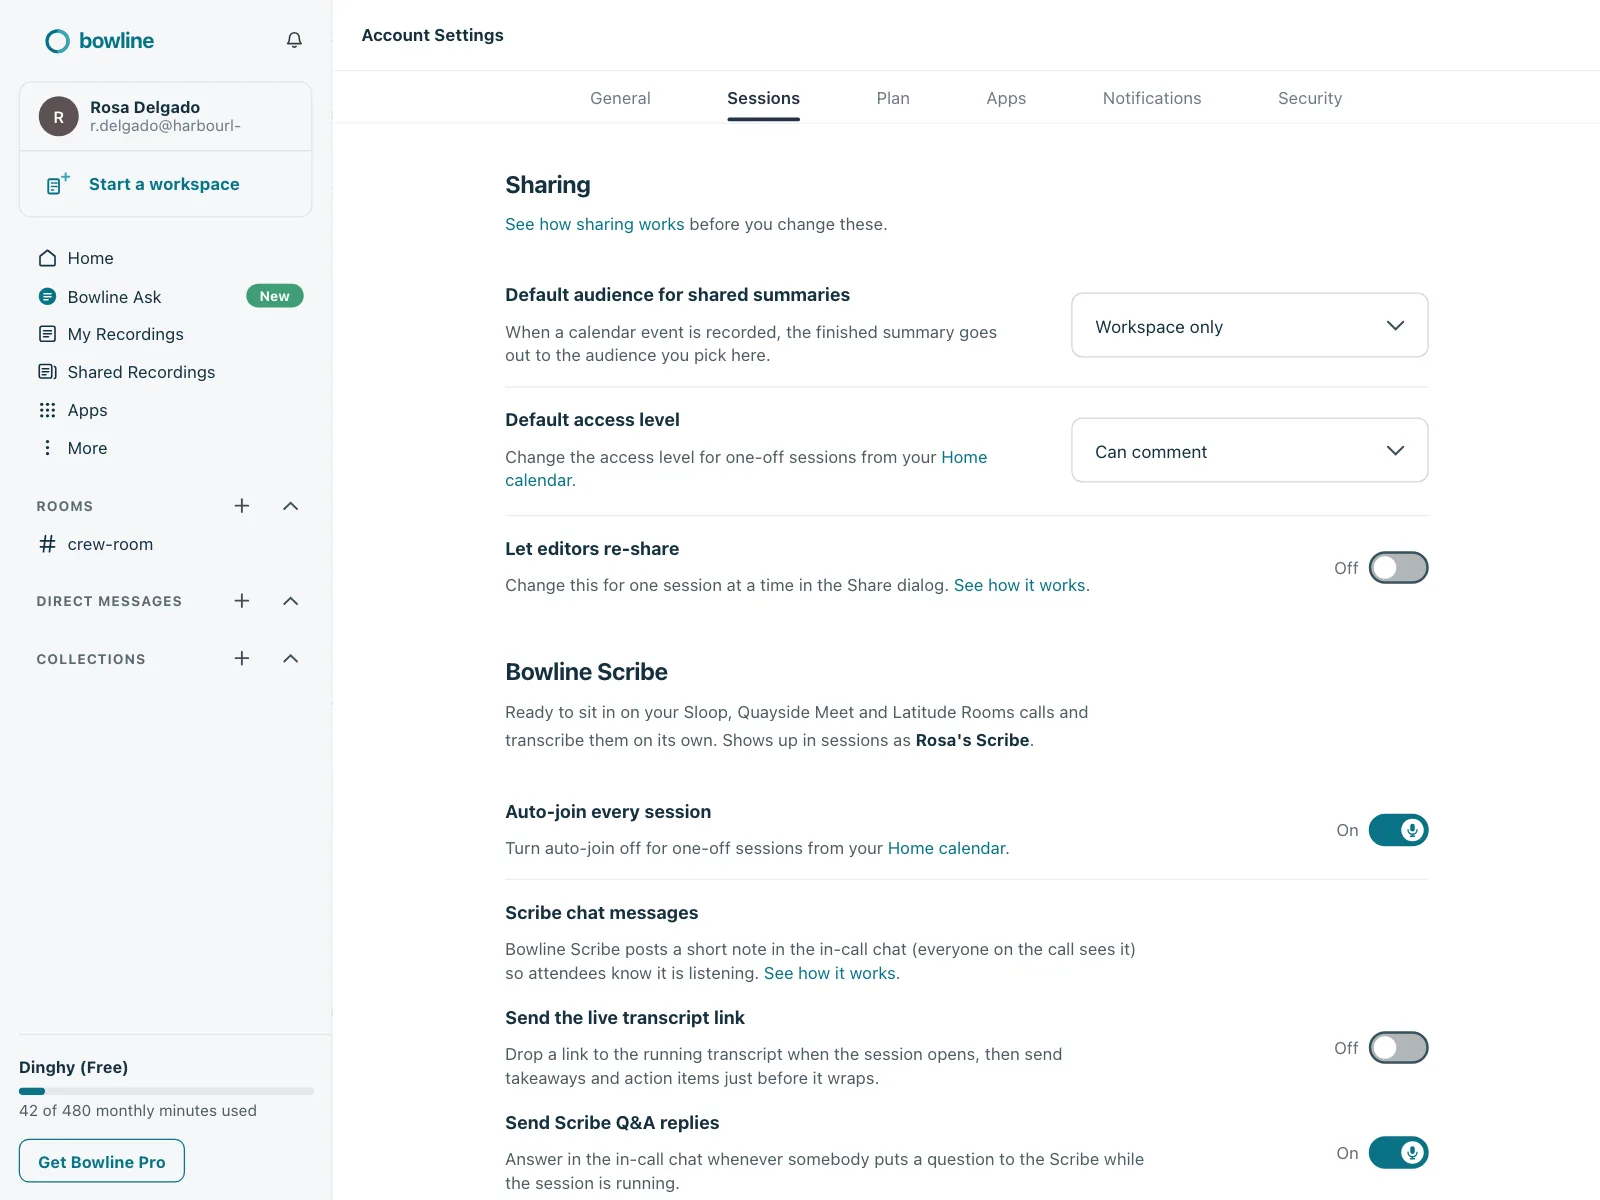The image size is (1600, 1200).
Task: Click the Dinghy (Free) plan label
Action: (74, 1067)
